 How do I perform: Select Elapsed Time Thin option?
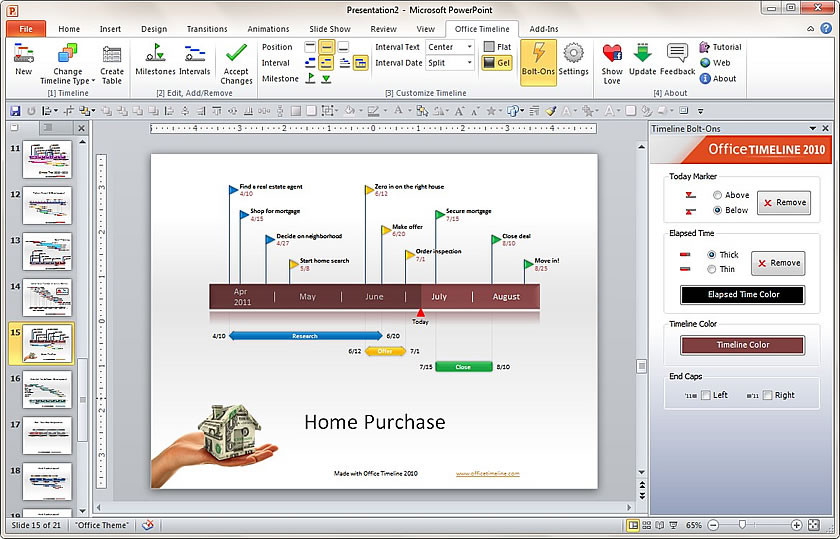(711, 269)
